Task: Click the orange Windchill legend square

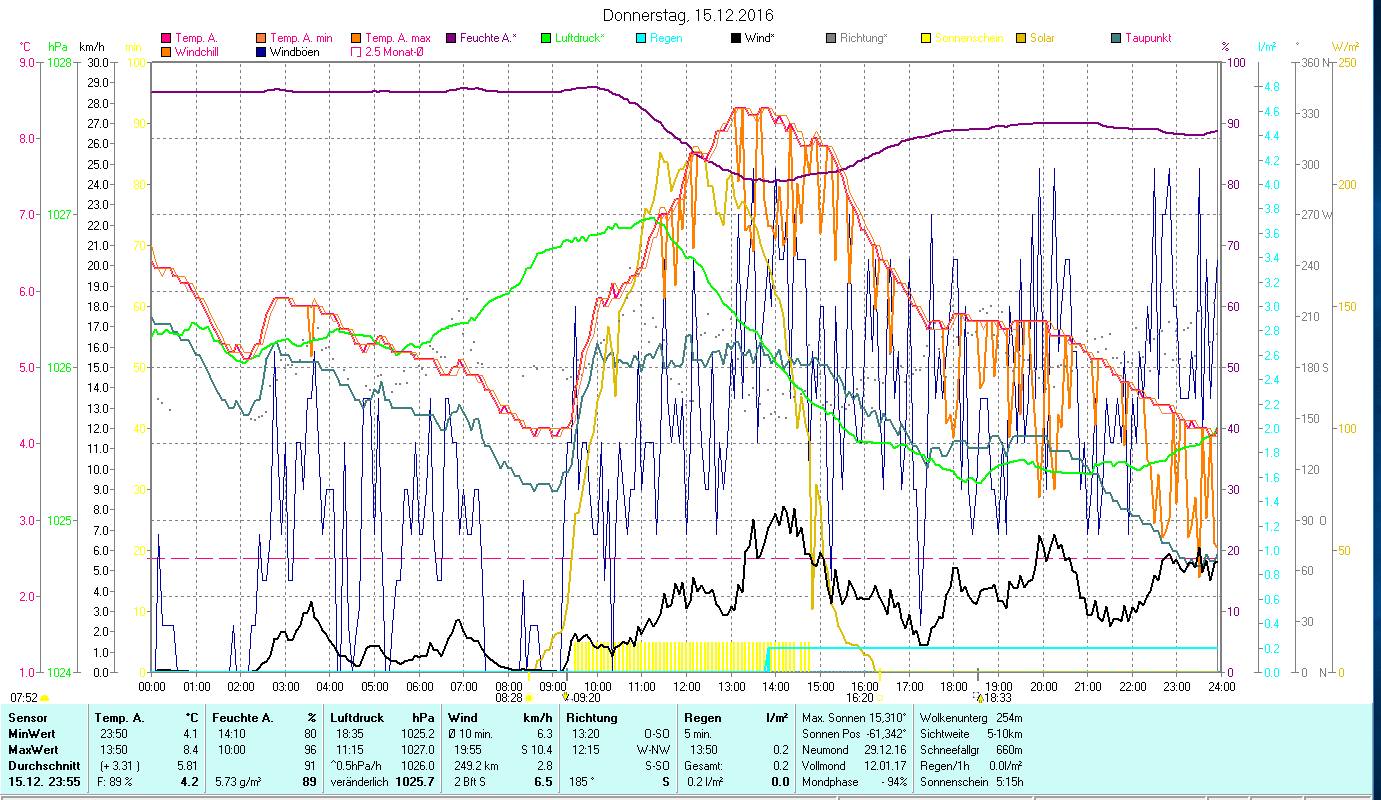Action: point(166,52)
